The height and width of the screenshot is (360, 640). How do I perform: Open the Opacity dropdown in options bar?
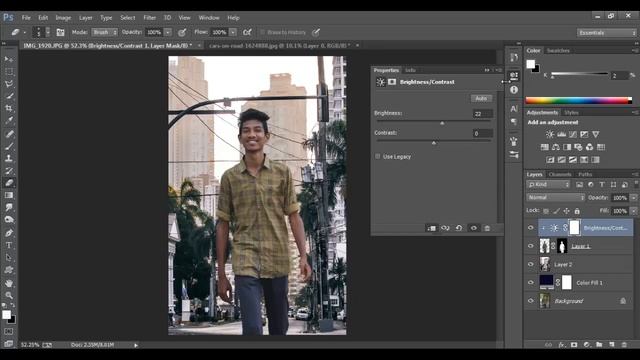point(168,32)
